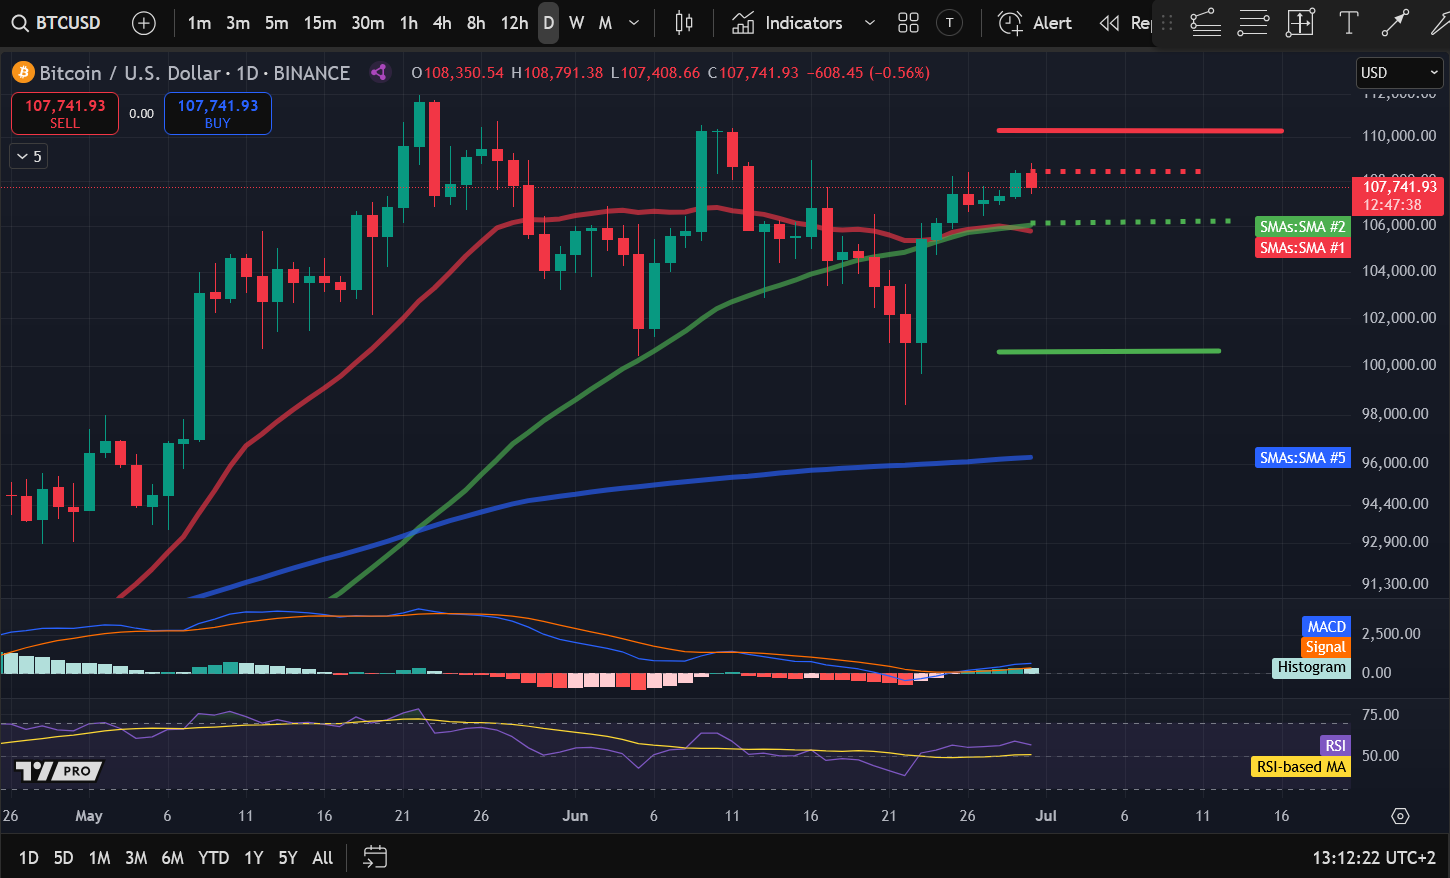Screen dimensions: 1450x878
Task: Open the Indicators dialog
Action: tap(787, 22)
